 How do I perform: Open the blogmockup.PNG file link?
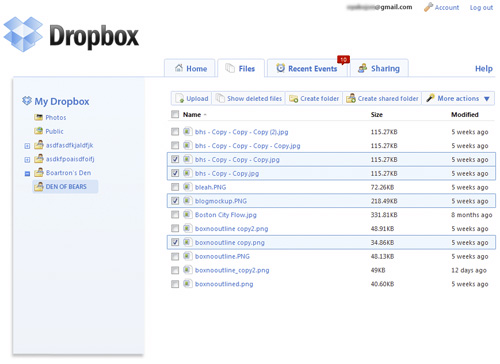(221, 201)
